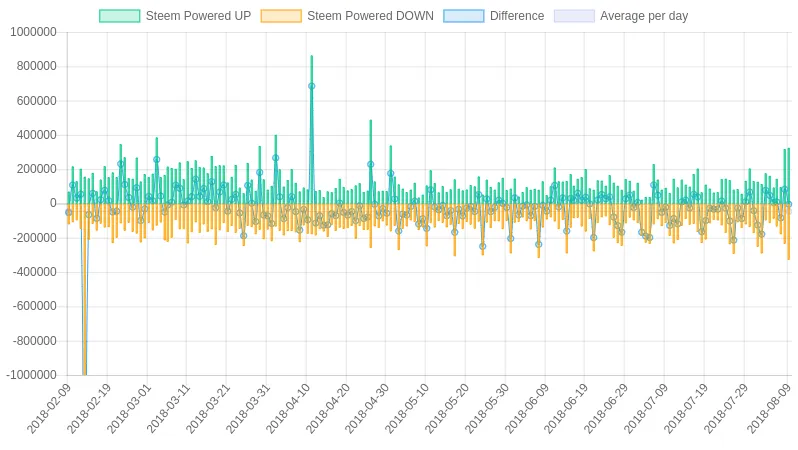This screenshot has width=798, height=450.
Task: Click the 2018-03-31 date label
Action: point(248,408)
